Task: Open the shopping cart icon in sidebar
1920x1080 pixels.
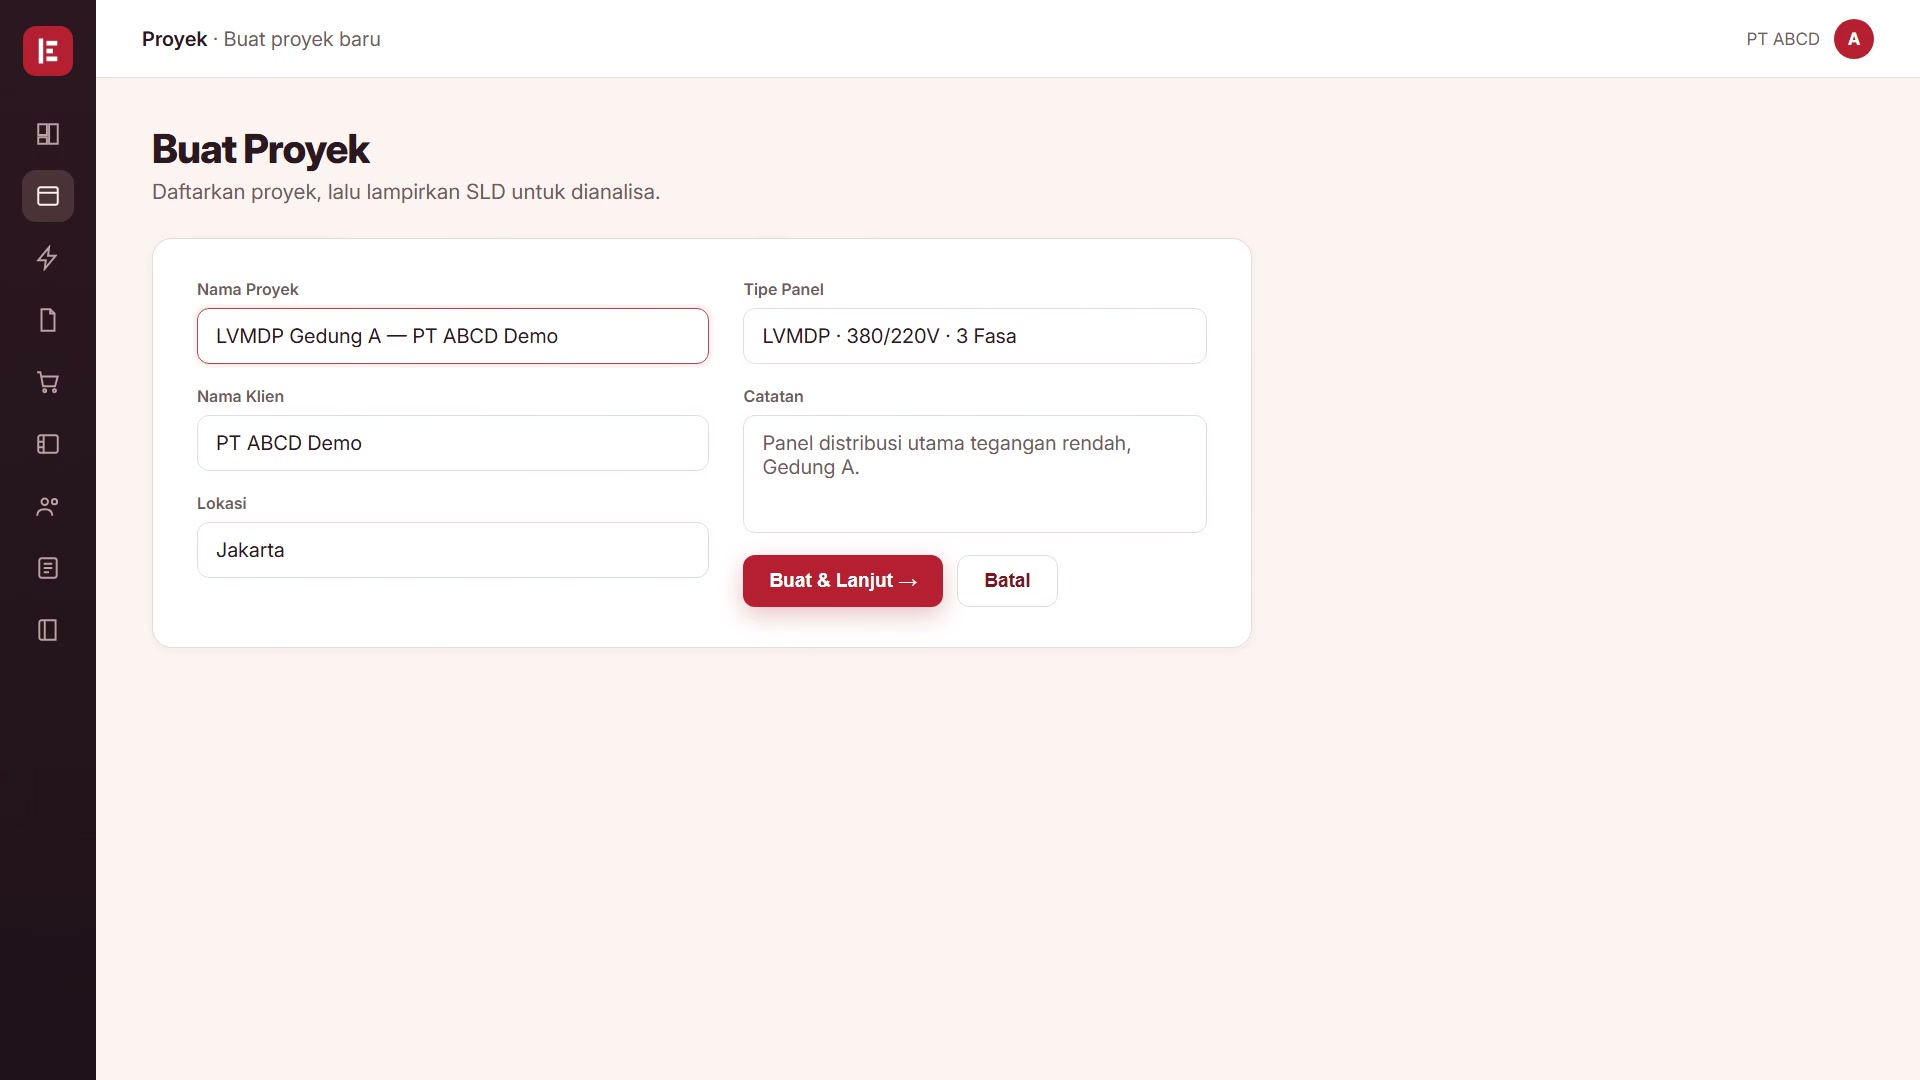Action: (x=48, y=382)
